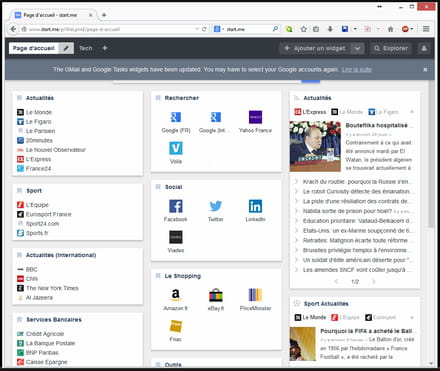This screenshot has width=440, height=371.
Task: Open the Facebook icon
Action: tap(176, 206)
